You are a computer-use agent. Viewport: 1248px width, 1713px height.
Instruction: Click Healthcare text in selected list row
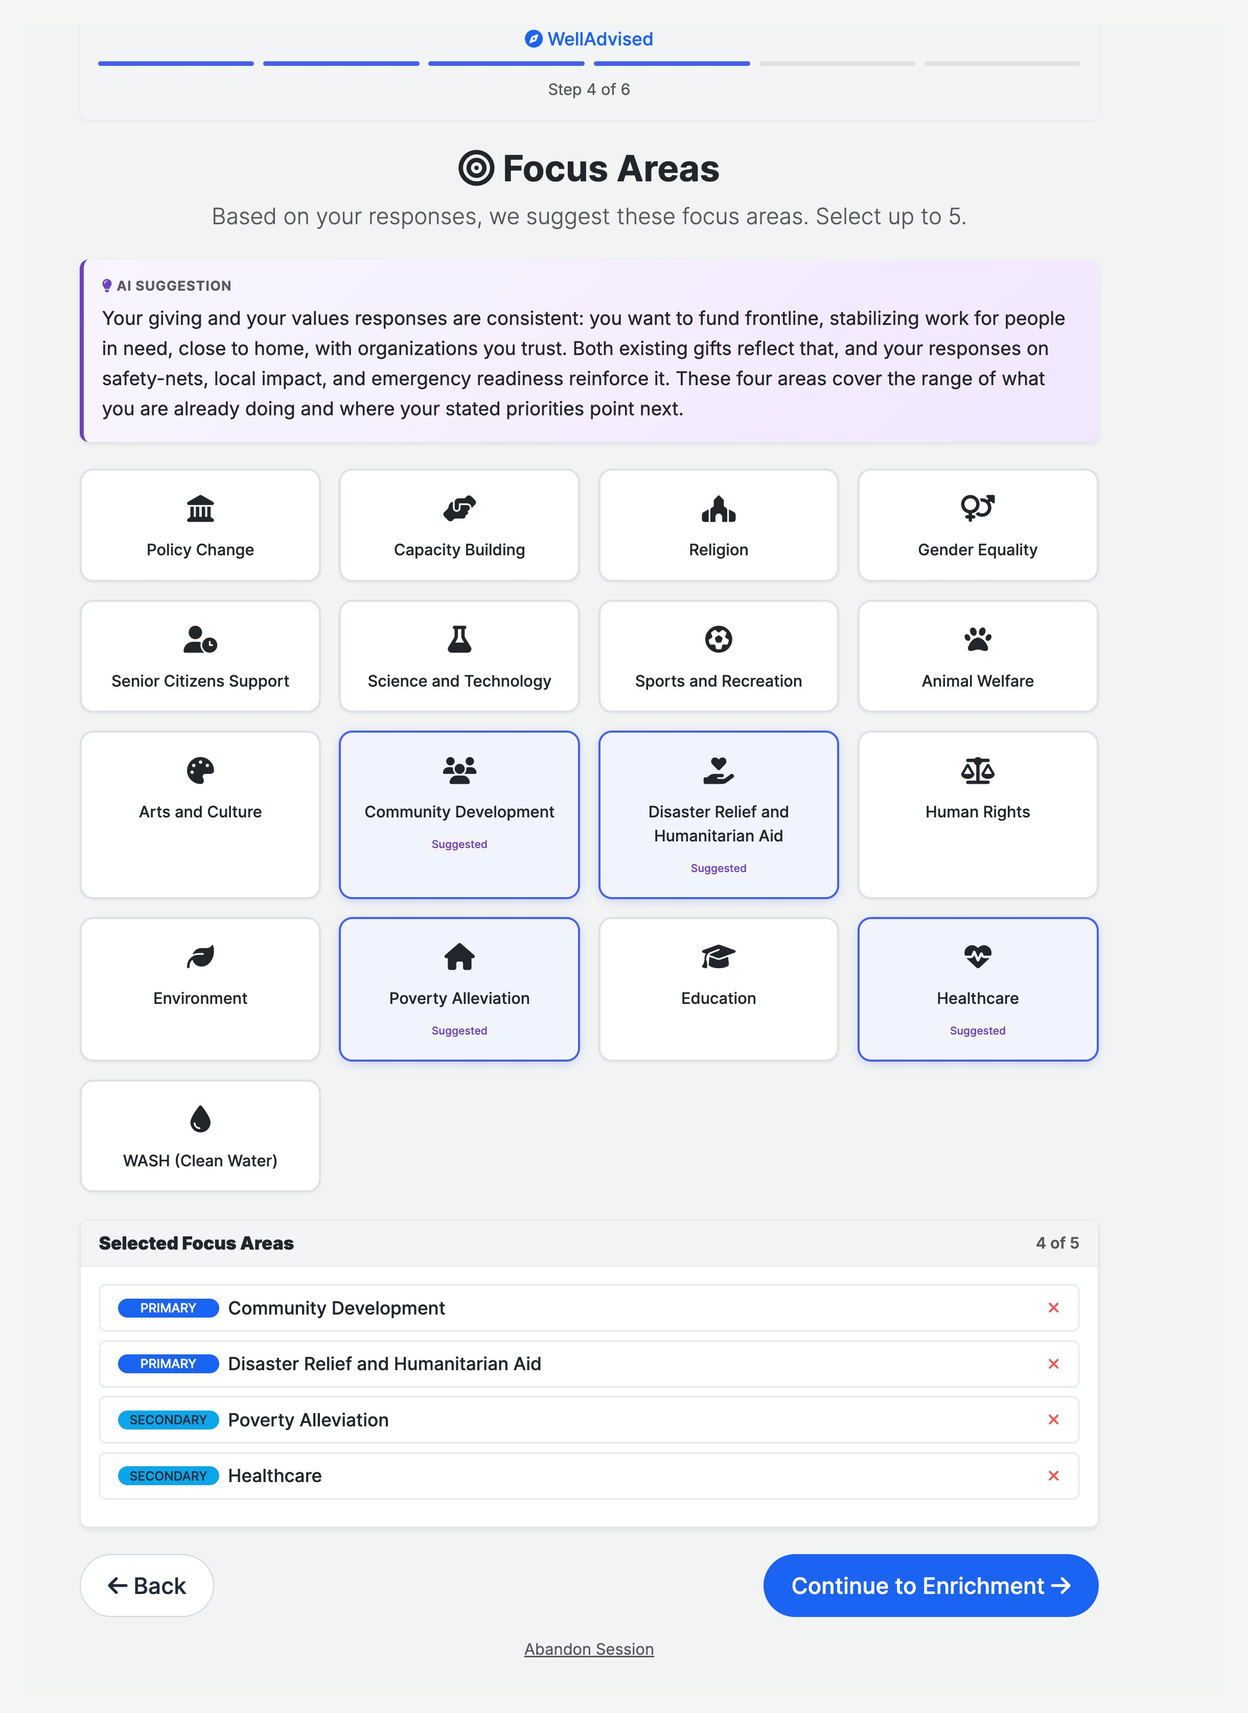pos(275,1476)
